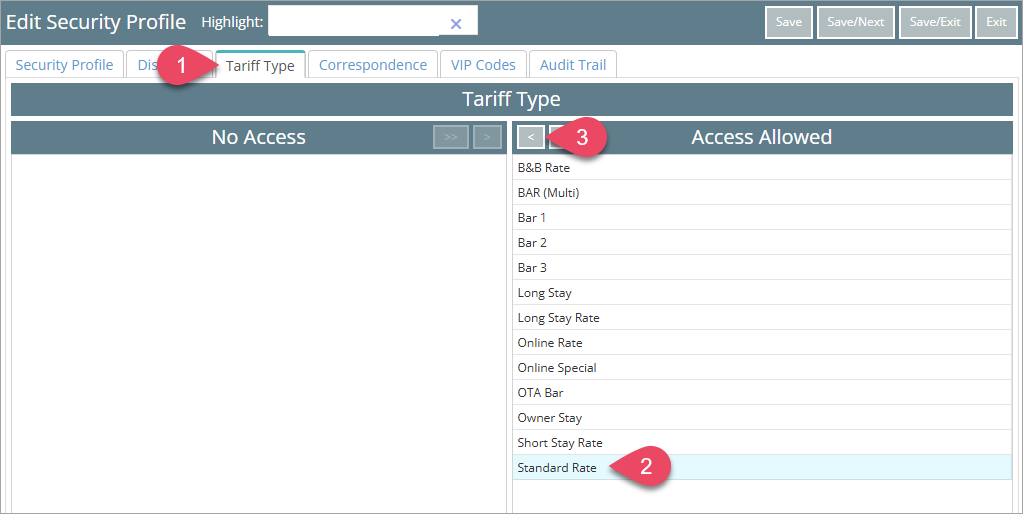Click the move-all-right >> button in No Access

coord(451,137)
